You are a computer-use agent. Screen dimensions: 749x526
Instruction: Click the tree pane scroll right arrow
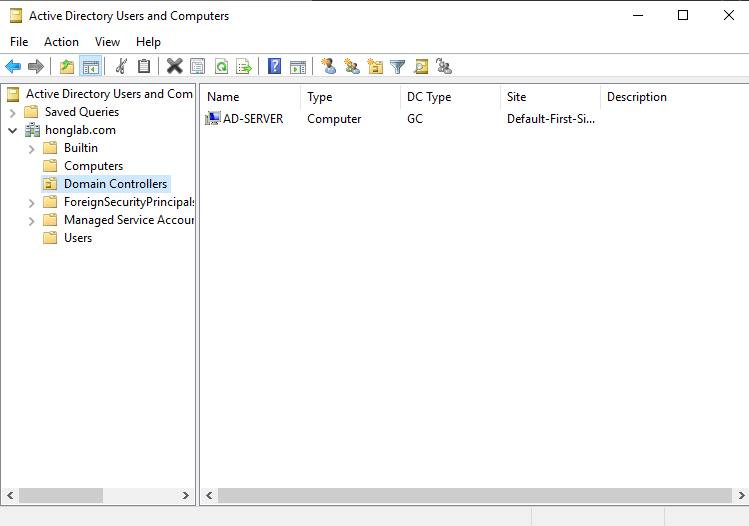click(186, 495)
